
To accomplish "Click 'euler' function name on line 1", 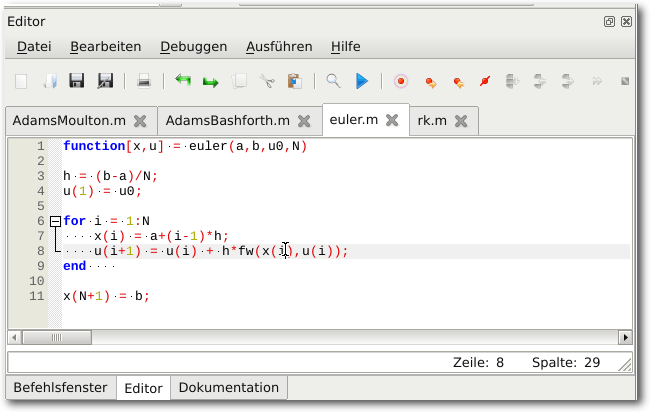I will (208, 146).
